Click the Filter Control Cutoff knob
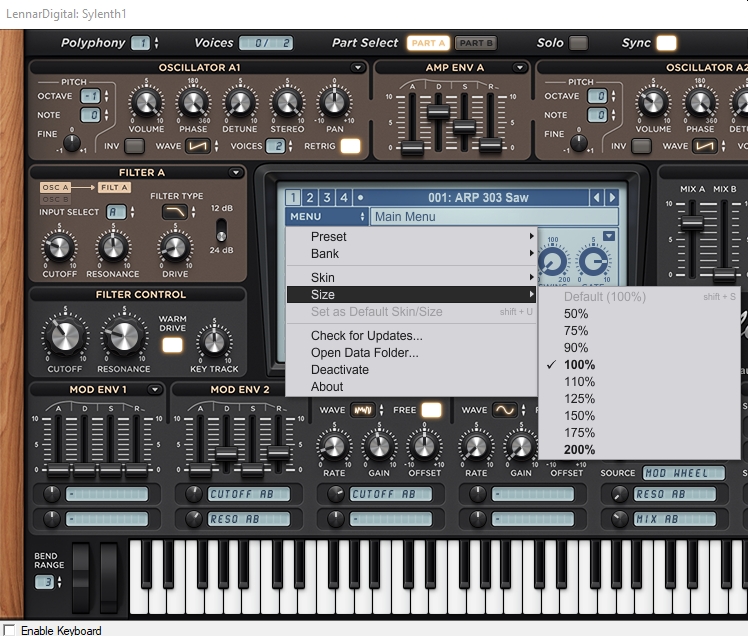 click(65, 337)
